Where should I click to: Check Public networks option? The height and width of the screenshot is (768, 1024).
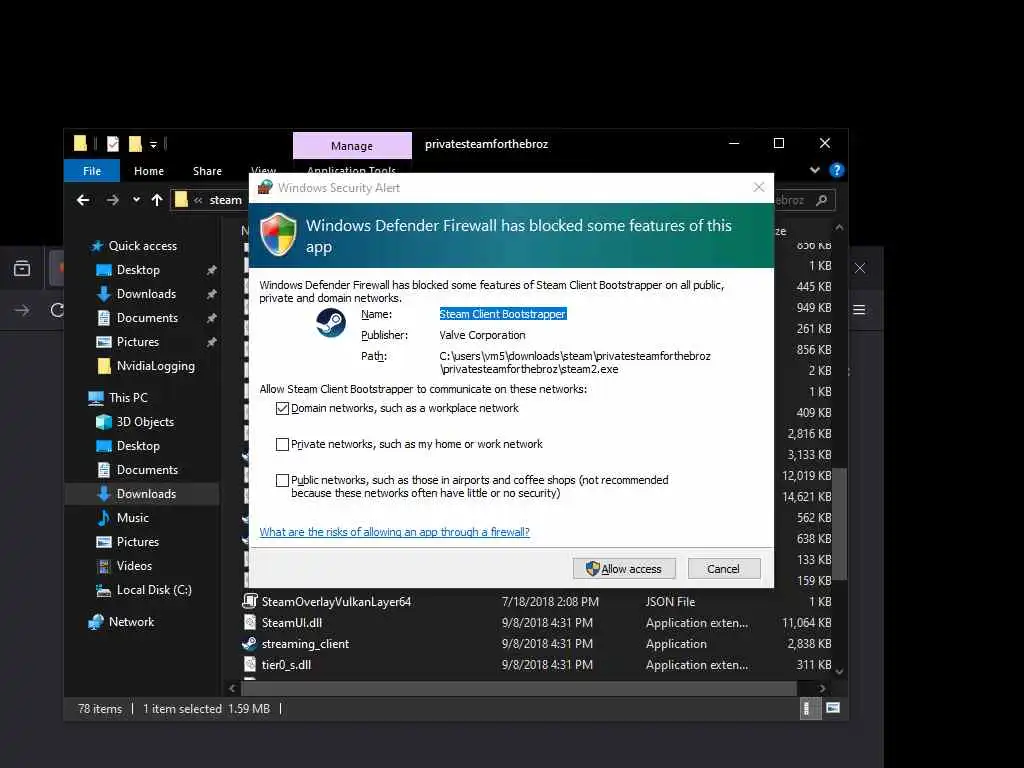[x=282, y=481]
